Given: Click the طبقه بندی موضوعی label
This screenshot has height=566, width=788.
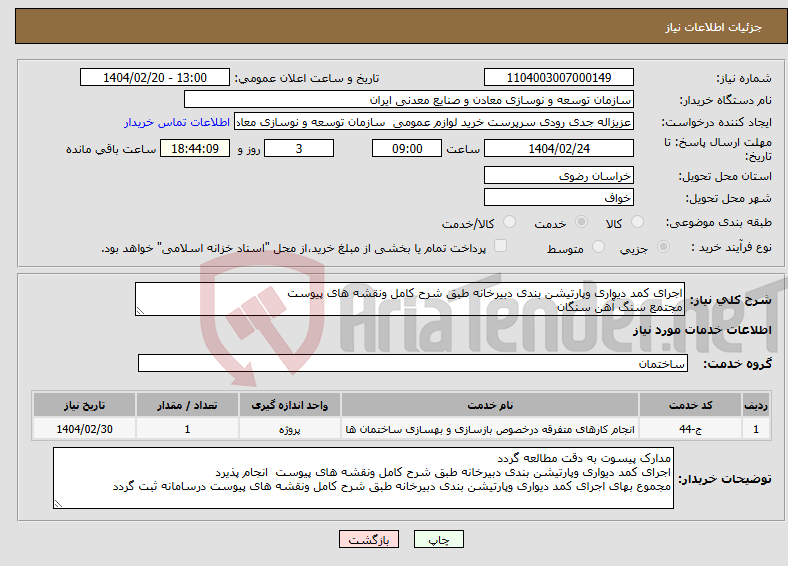Looking at the screenshot, I should [x=719, y=222].
